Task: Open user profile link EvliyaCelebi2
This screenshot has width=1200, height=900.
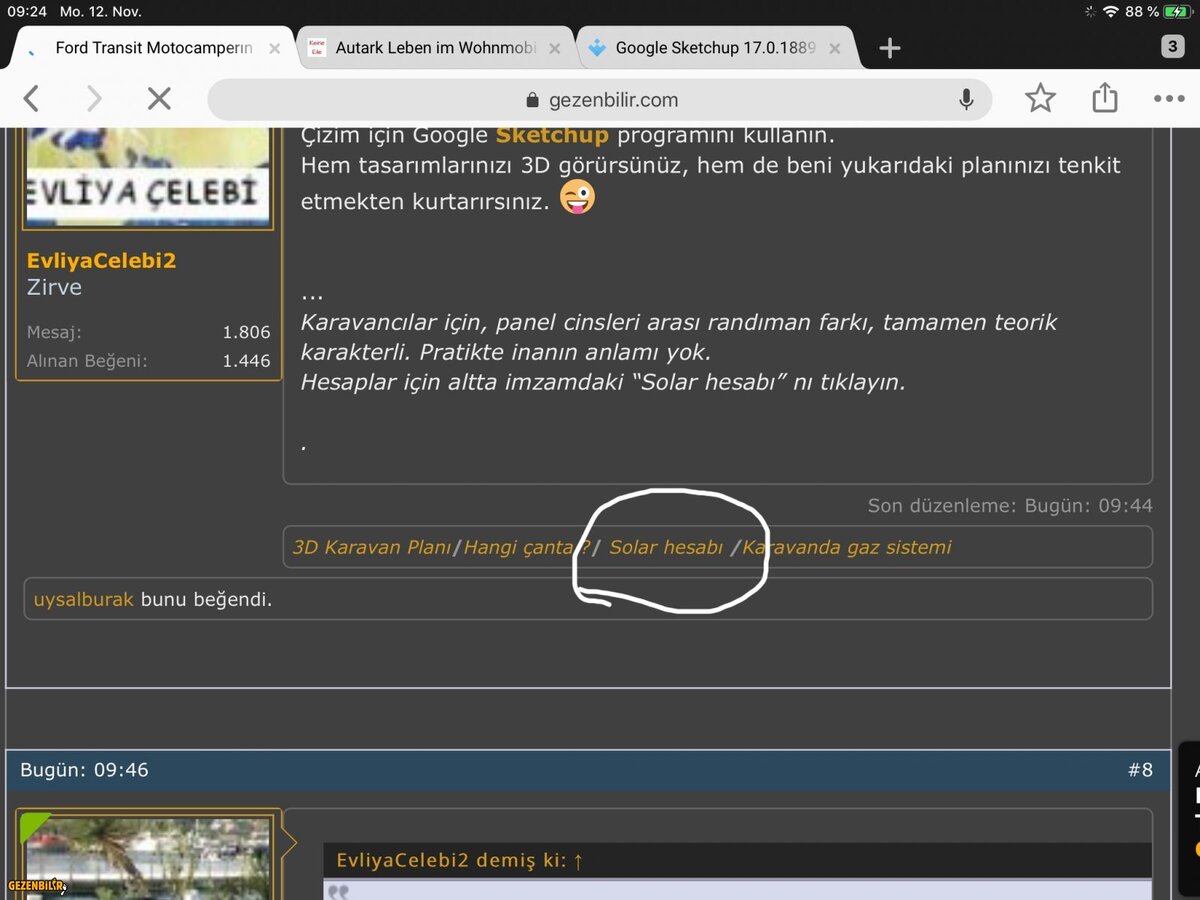Action: 101,260
